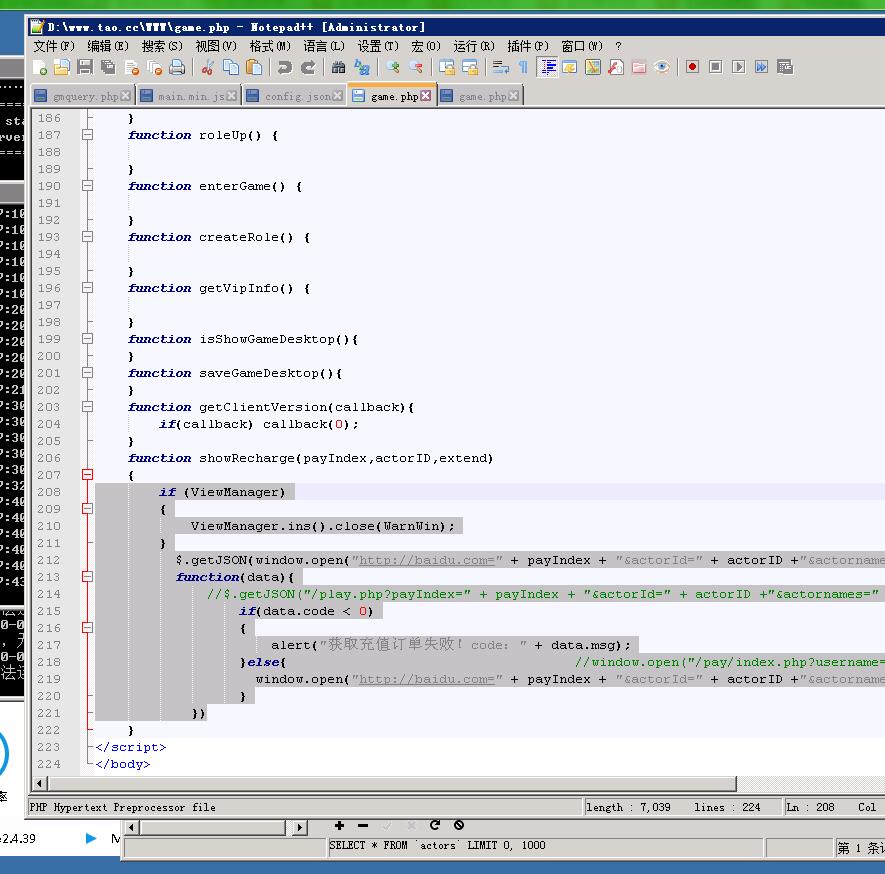
Task: Collapse the enterGame function fold marker
Action: click(87, 186)
